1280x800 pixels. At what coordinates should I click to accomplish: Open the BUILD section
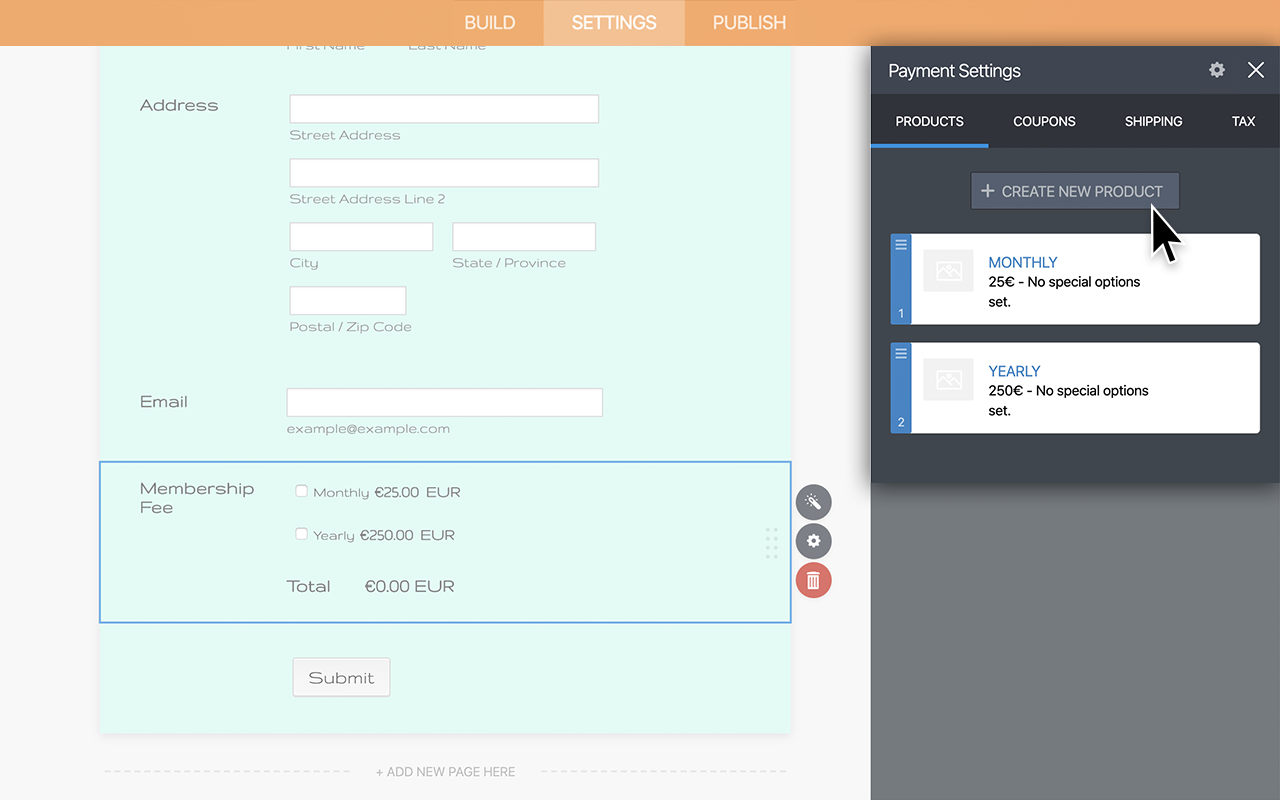pos(490,22)
